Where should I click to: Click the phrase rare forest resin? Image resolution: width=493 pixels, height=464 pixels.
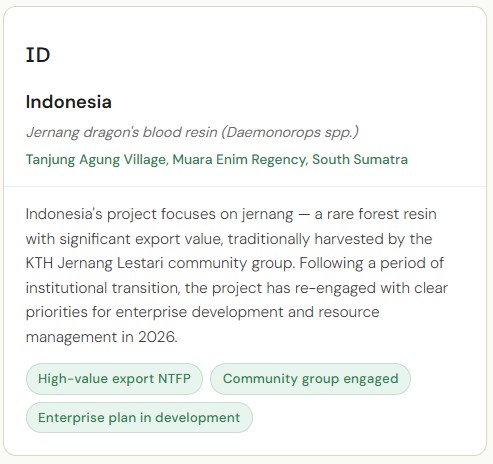(x=382, y=214)
